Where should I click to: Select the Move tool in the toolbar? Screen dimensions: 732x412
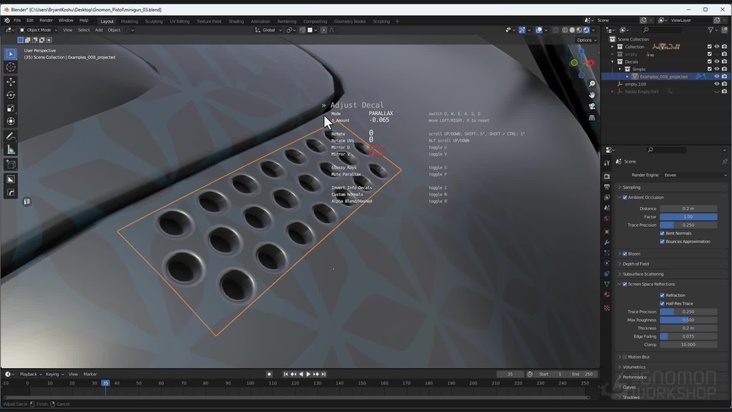(11, 82)
